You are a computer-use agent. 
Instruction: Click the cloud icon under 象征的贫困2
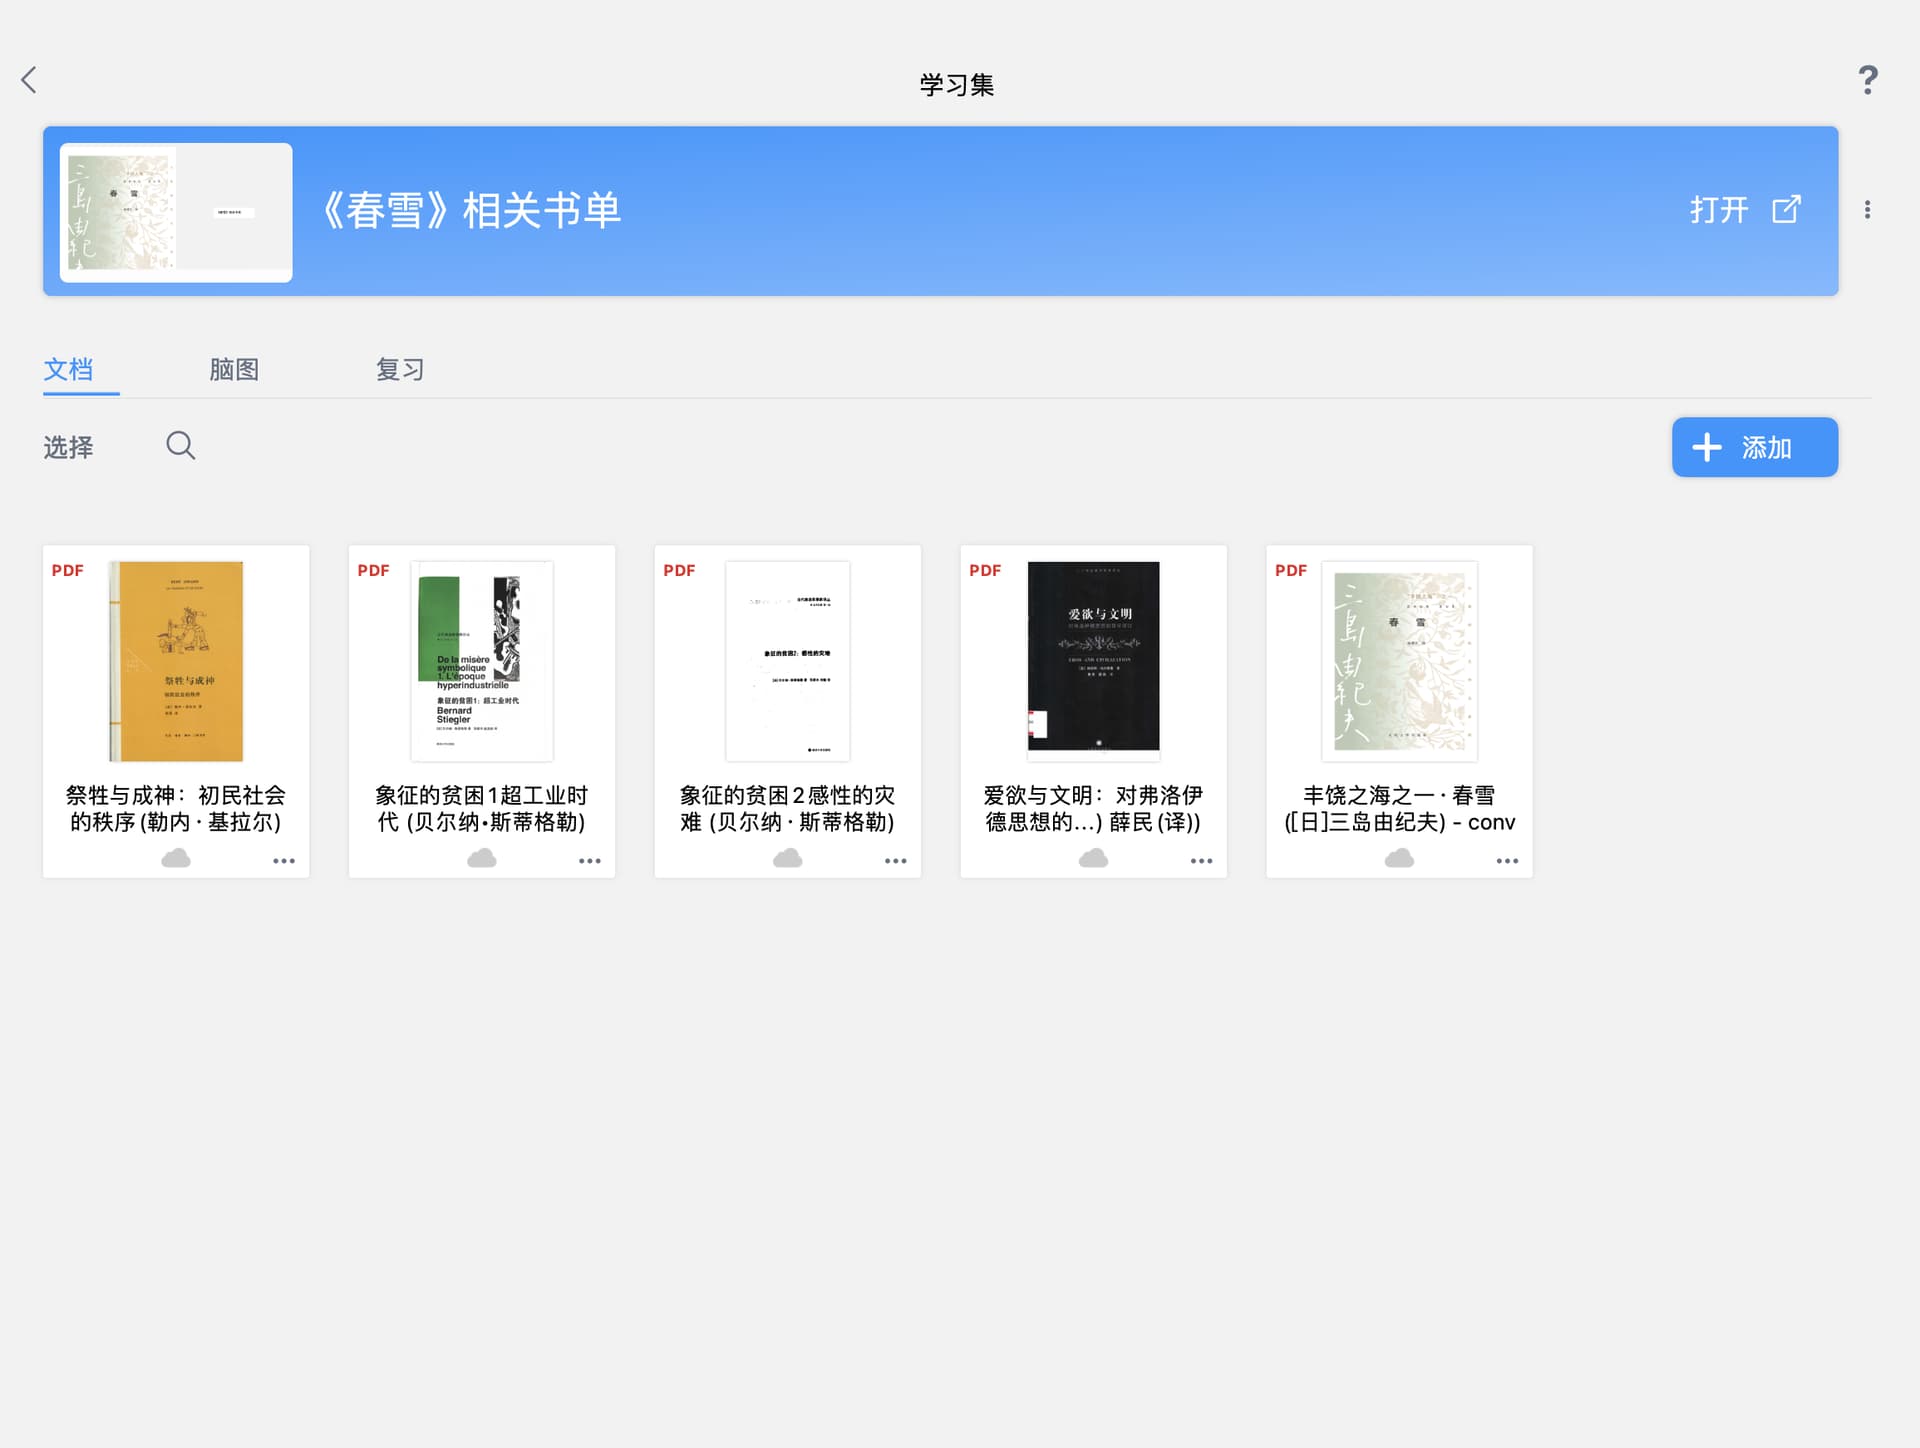coord(788,858)
